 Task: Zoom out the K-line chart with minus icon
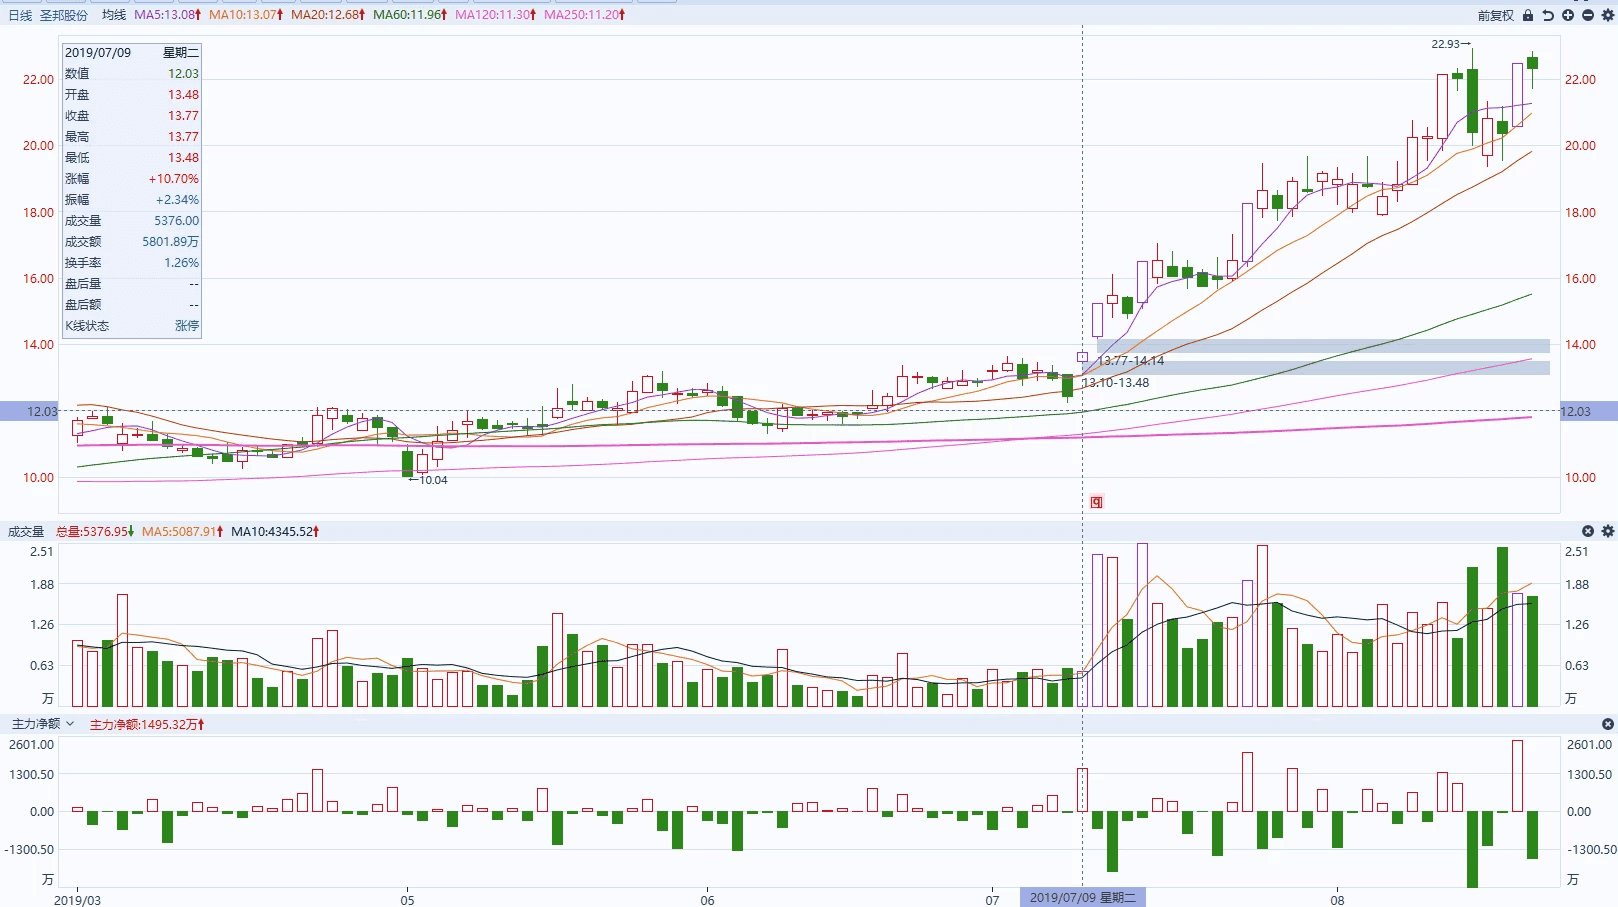point(1588,15)
